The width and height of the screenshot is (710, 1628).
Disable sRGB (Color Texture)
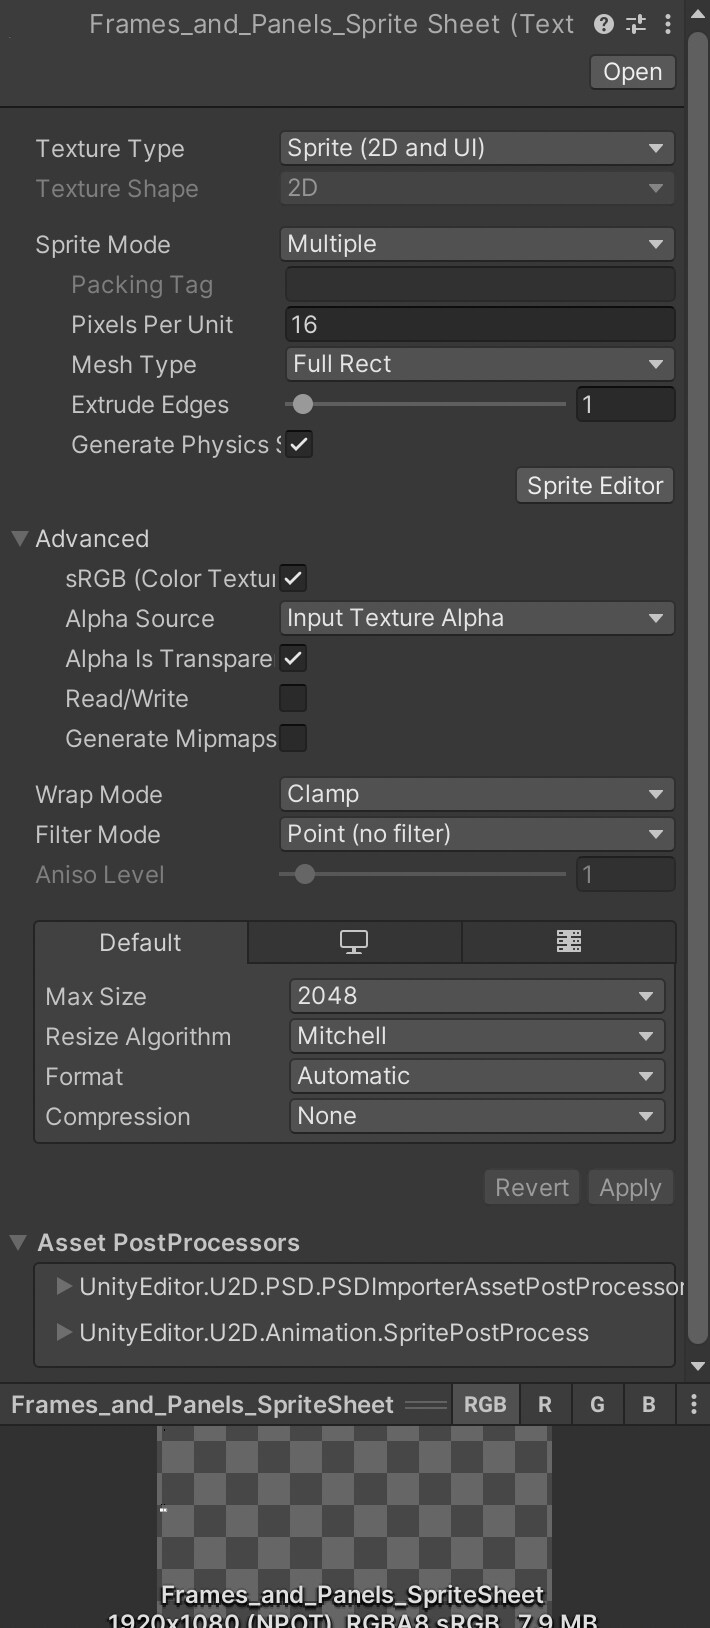292,578
